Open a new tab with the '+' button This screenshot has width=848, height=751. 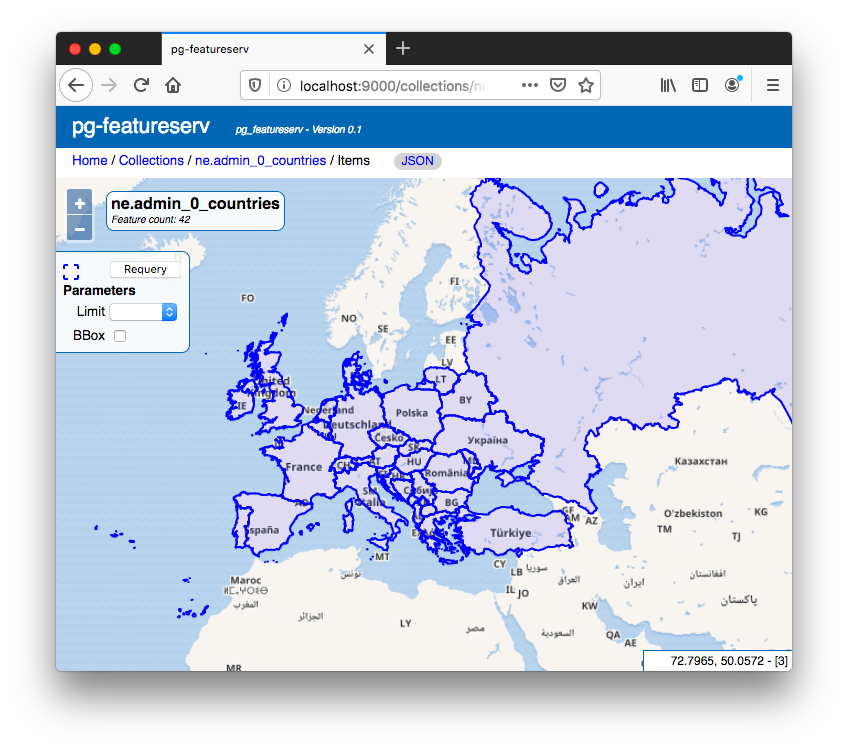pyautogui.click(x=403, y=47)
